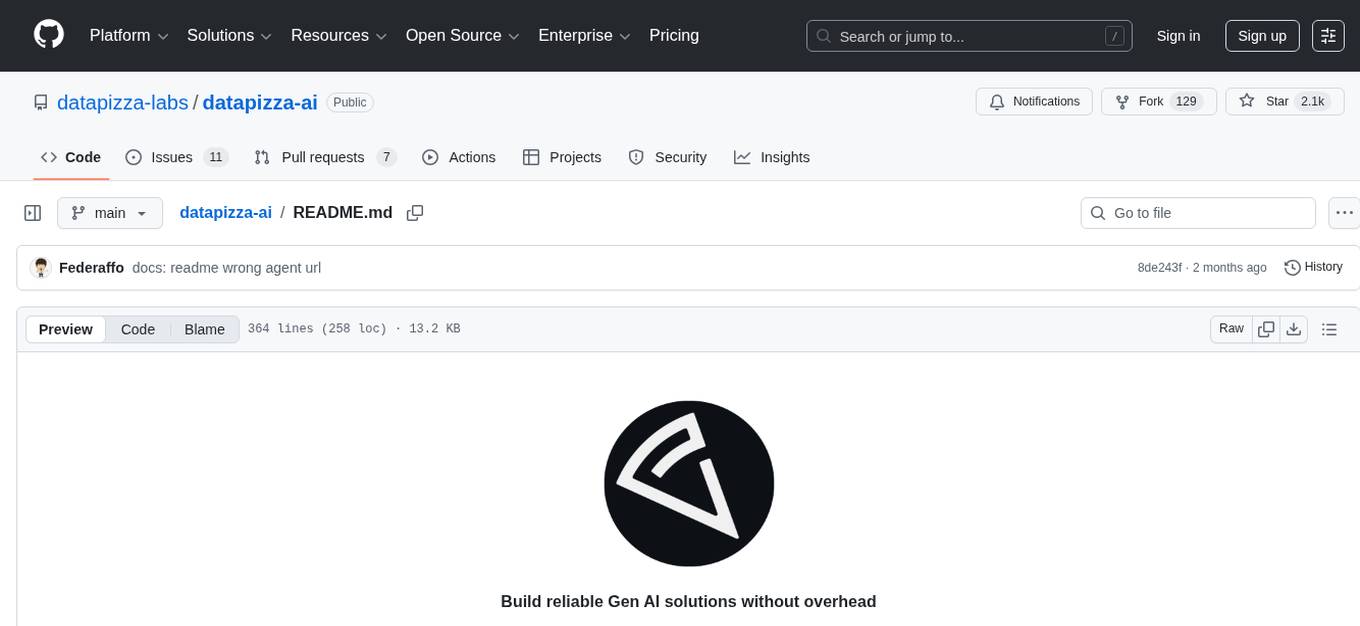Copy the README.md file path
This screenshot has height=626, width=1360.
415,212
